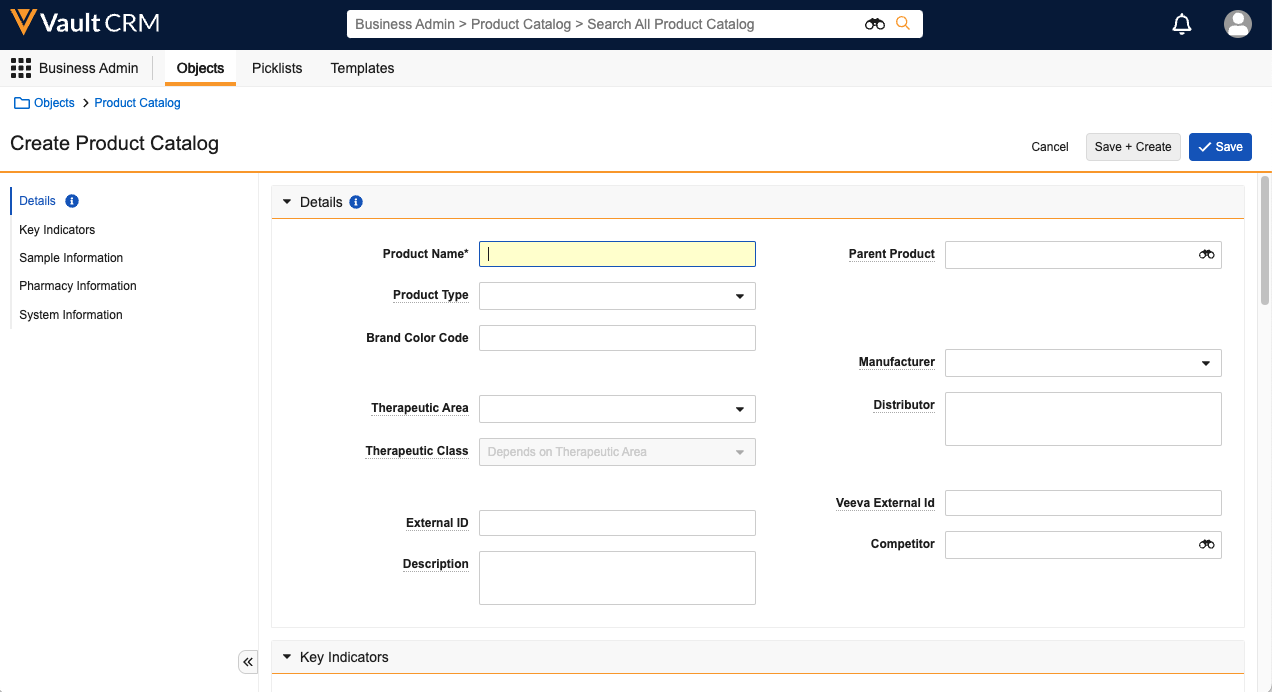Viewport: 1272px width, 692px height.
Task: Click the notifications bell icon
Action: 1182,24
